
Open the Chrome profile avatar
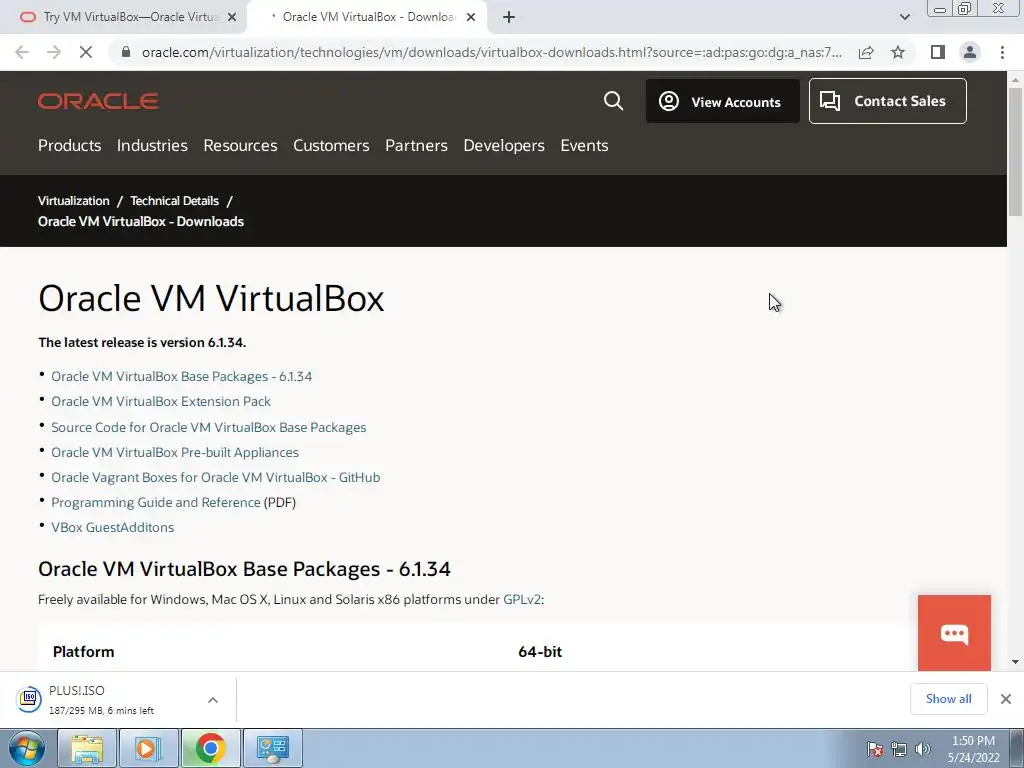click(970, 52)
